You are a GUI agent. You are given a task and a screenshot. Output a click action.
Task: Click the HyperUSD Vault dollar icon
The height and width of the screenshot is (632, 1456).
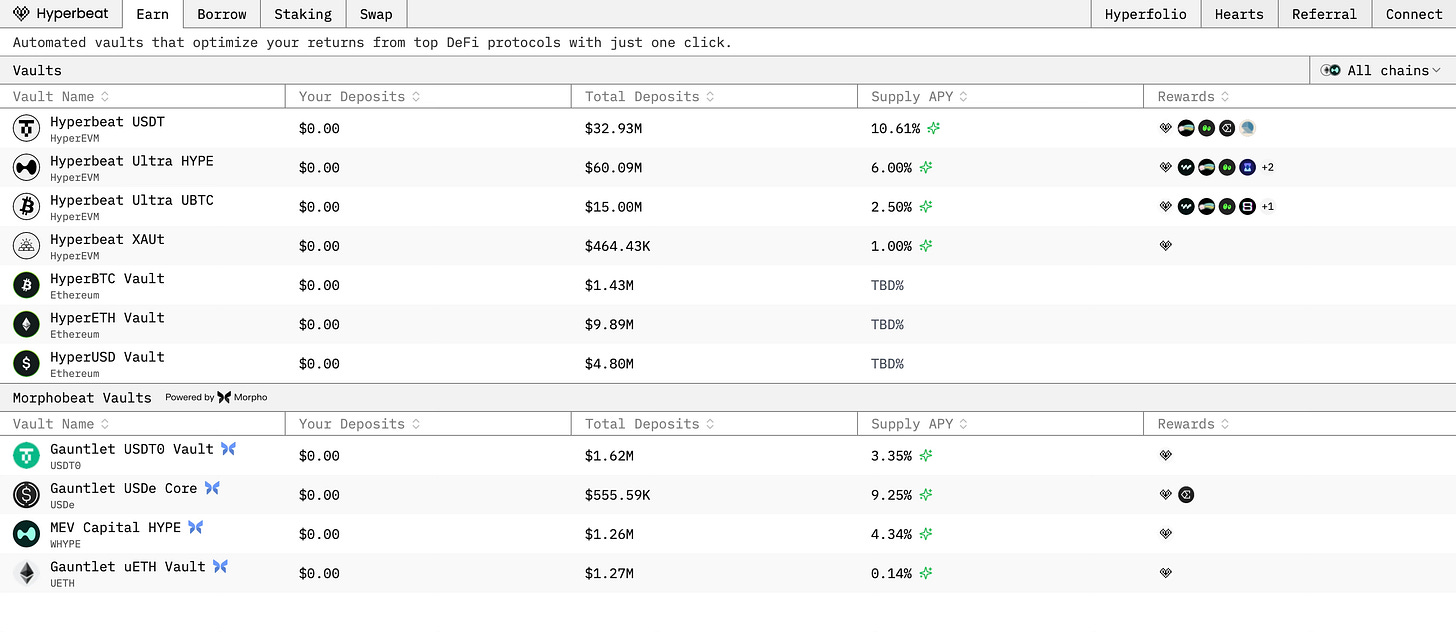point(26,363)
